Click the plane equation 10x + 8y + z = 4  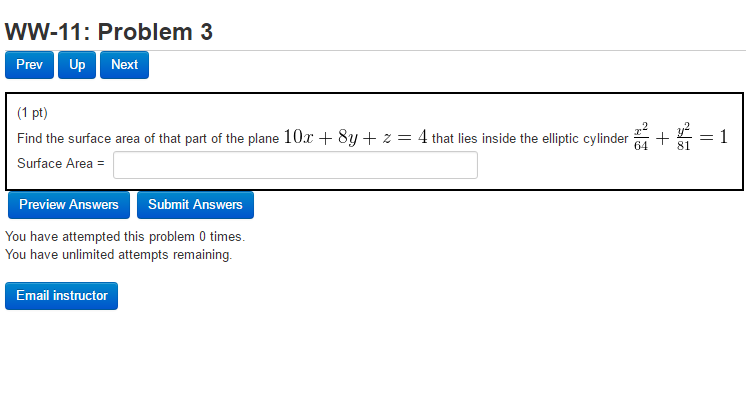[x=356, y=137]
